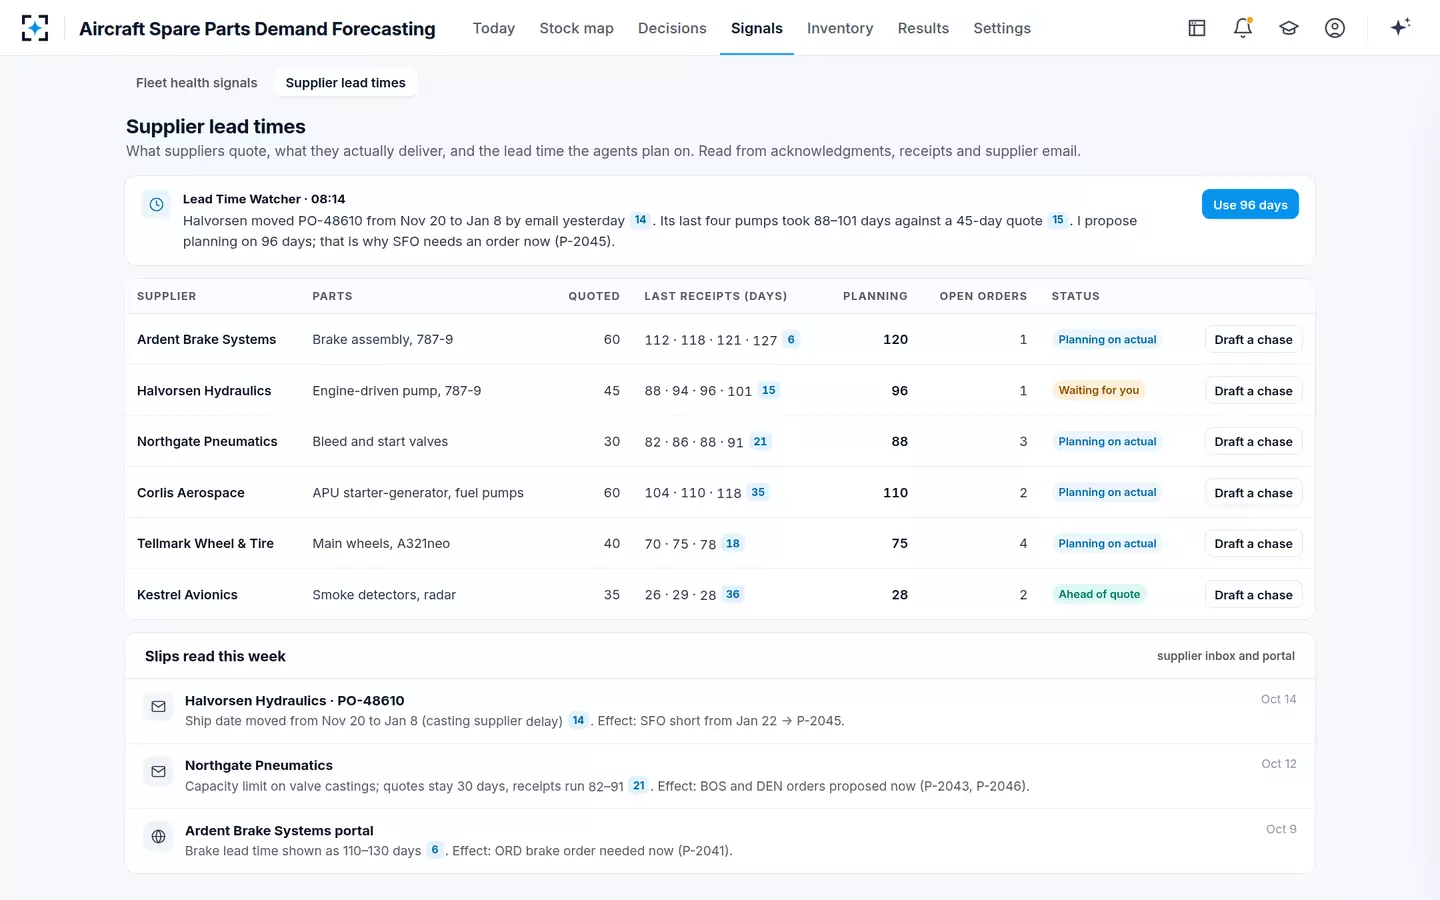1440x900 pixels.
Task: Click the Lead Time Watcher clock icon
Action: point(157,205)
